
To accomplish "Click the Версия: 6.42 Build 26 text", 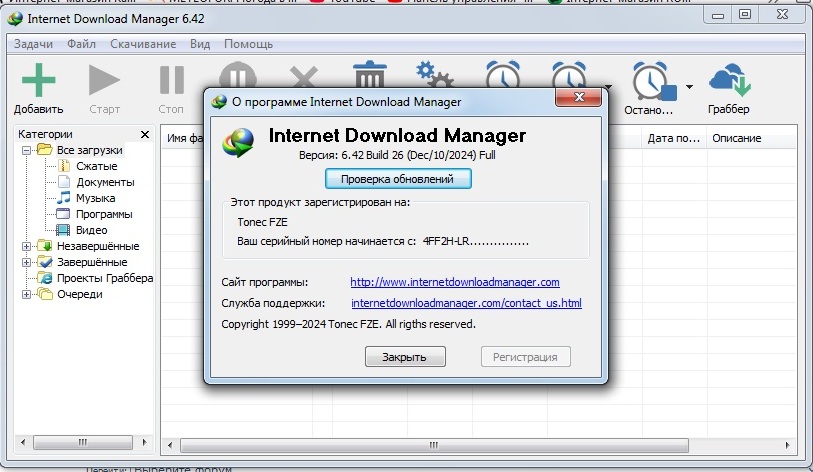I will point(398,155).
